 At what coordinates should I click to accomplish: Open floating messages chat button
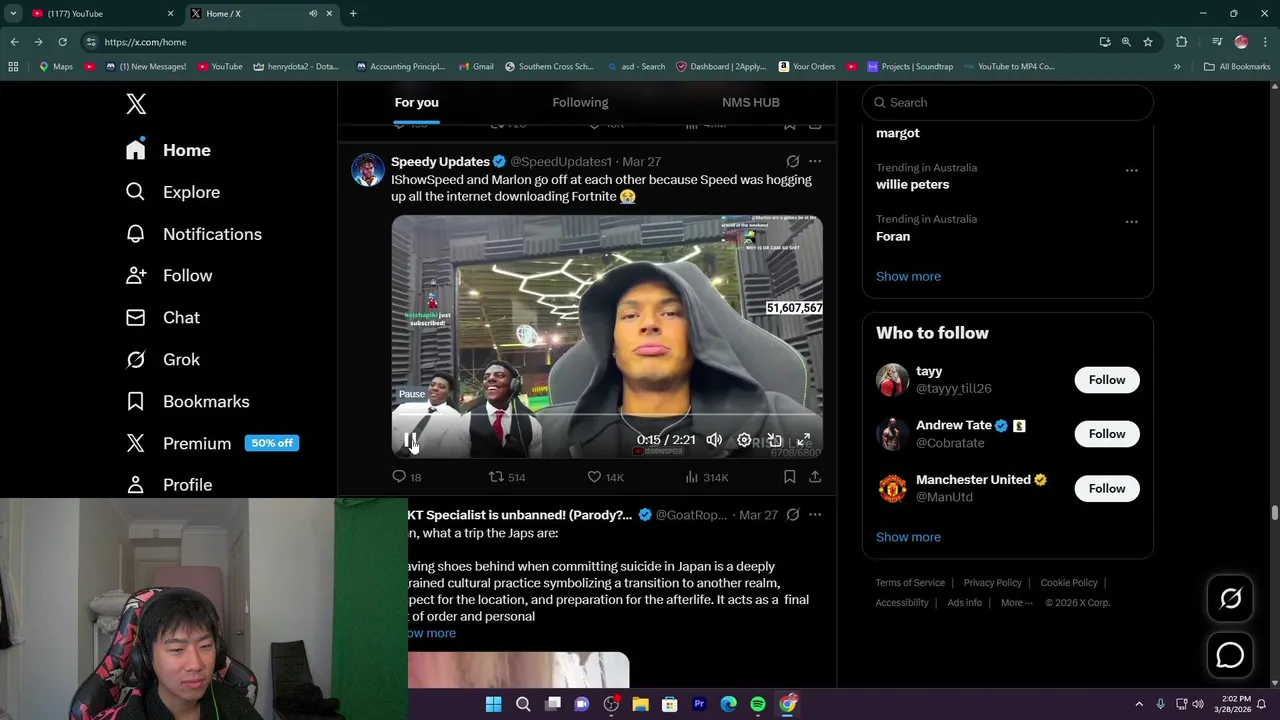1230,655
